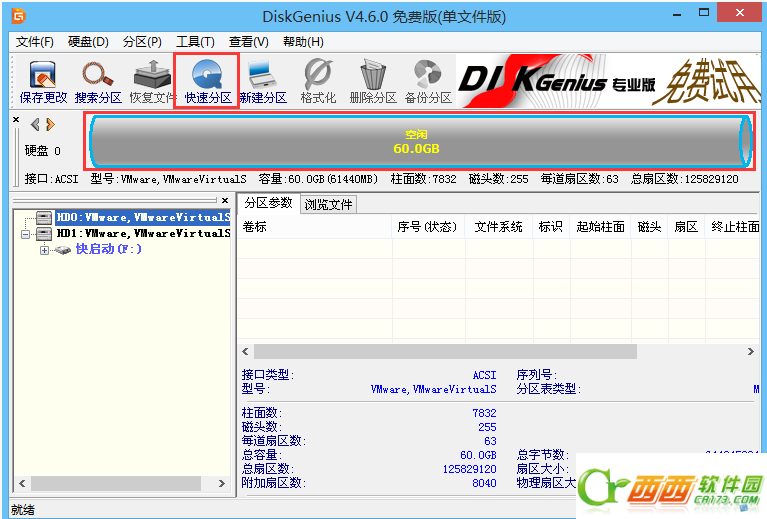Click the HD0 disk drive icon in tree
The width and height of the screenshot is (767, 519).
(x=44, y=217)
